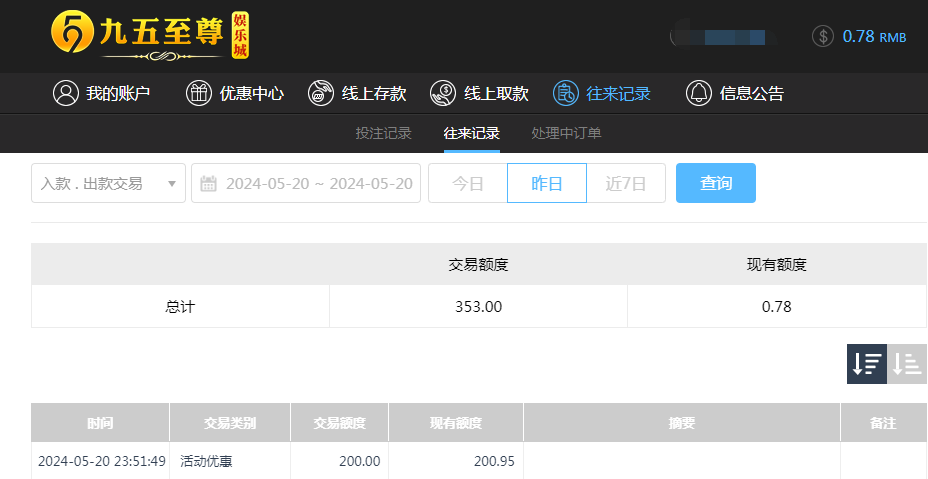
Task: Click the 备注 column header
Action: [x=883, y=423]
